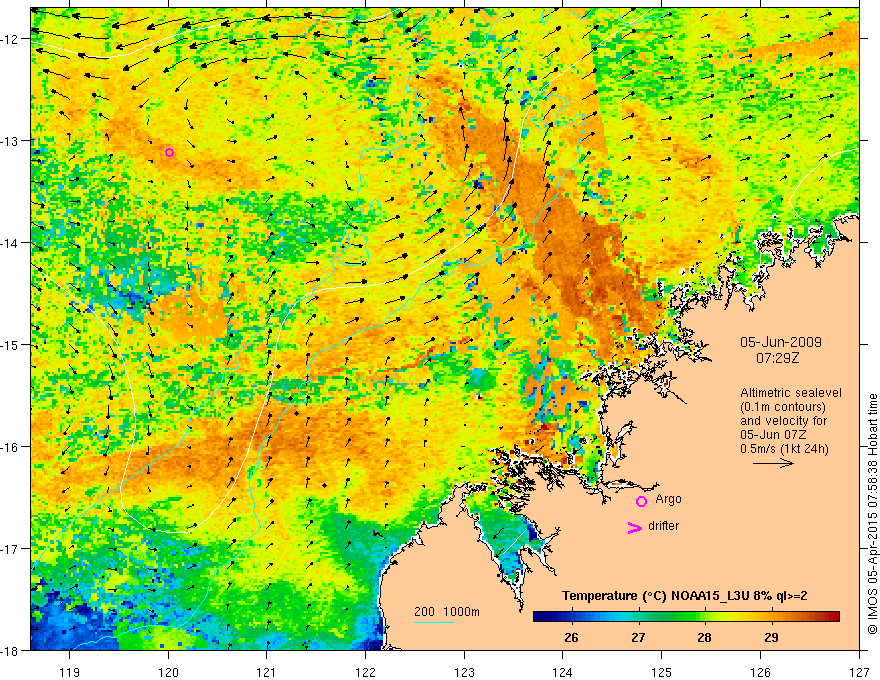880x680 pixels.
Task: Click longitude axis label 123
Action: click(x=464, y=672)
